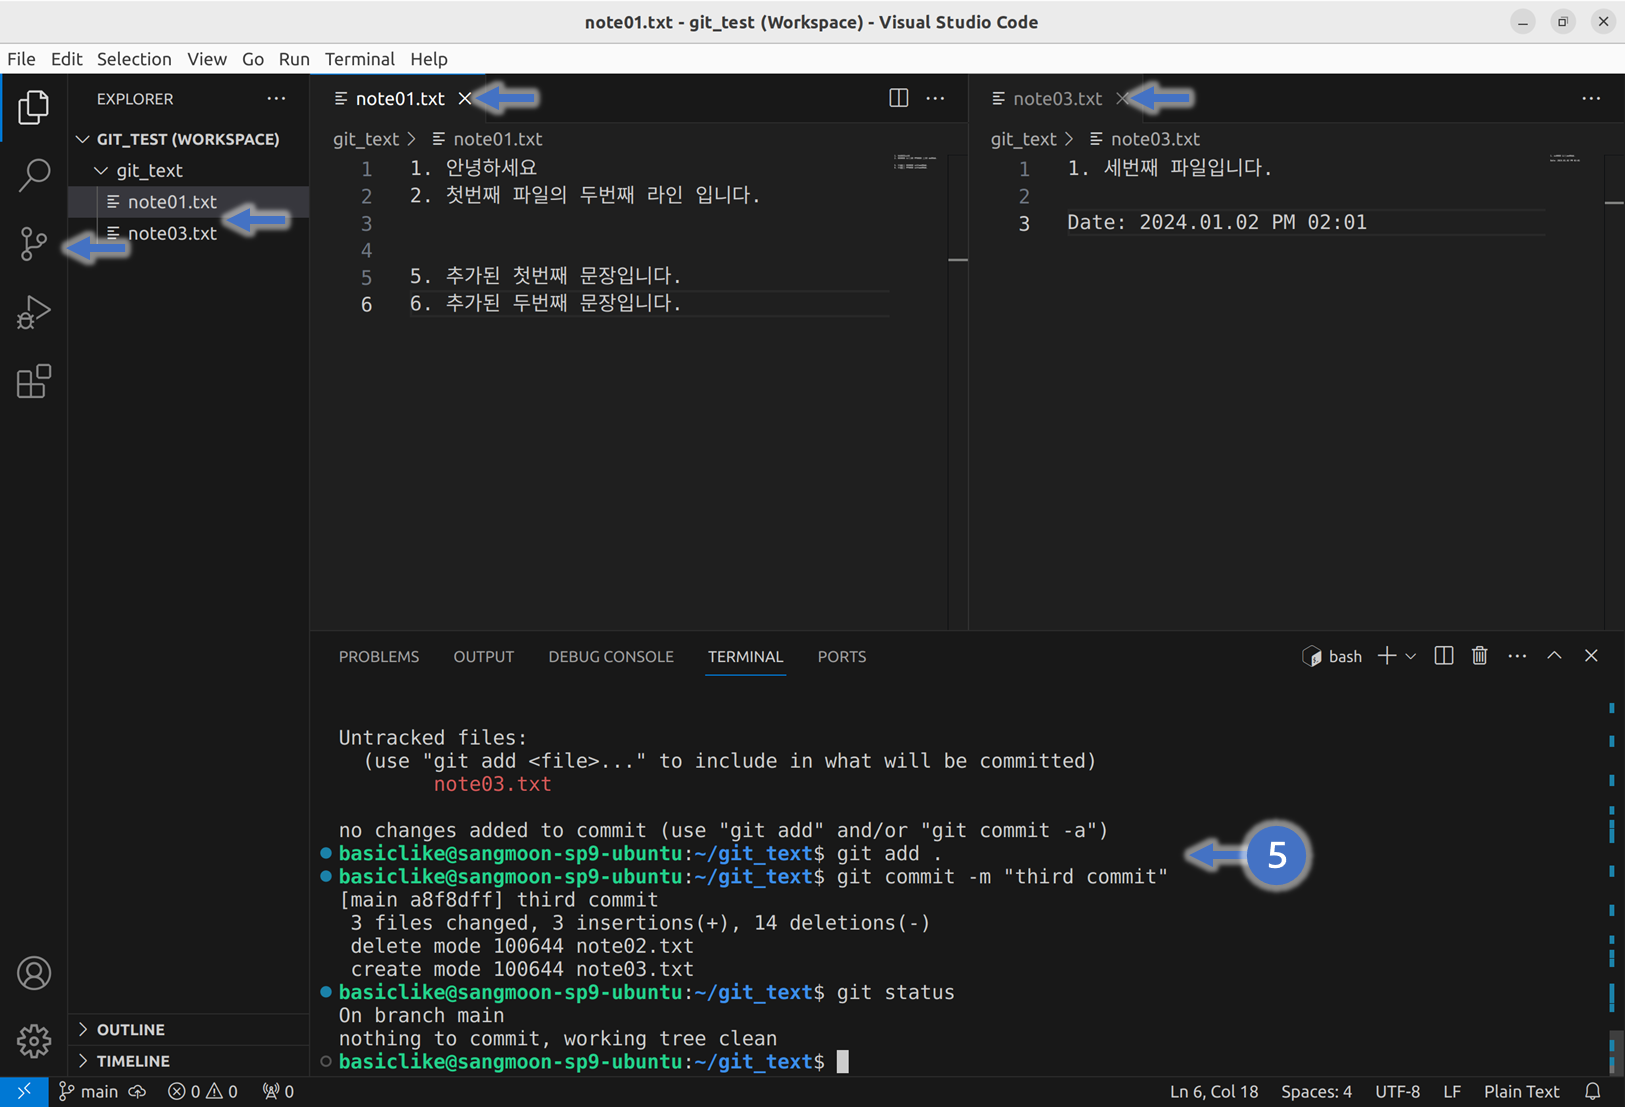Publish to cloud from status bar icon

tap(138, 1092)
